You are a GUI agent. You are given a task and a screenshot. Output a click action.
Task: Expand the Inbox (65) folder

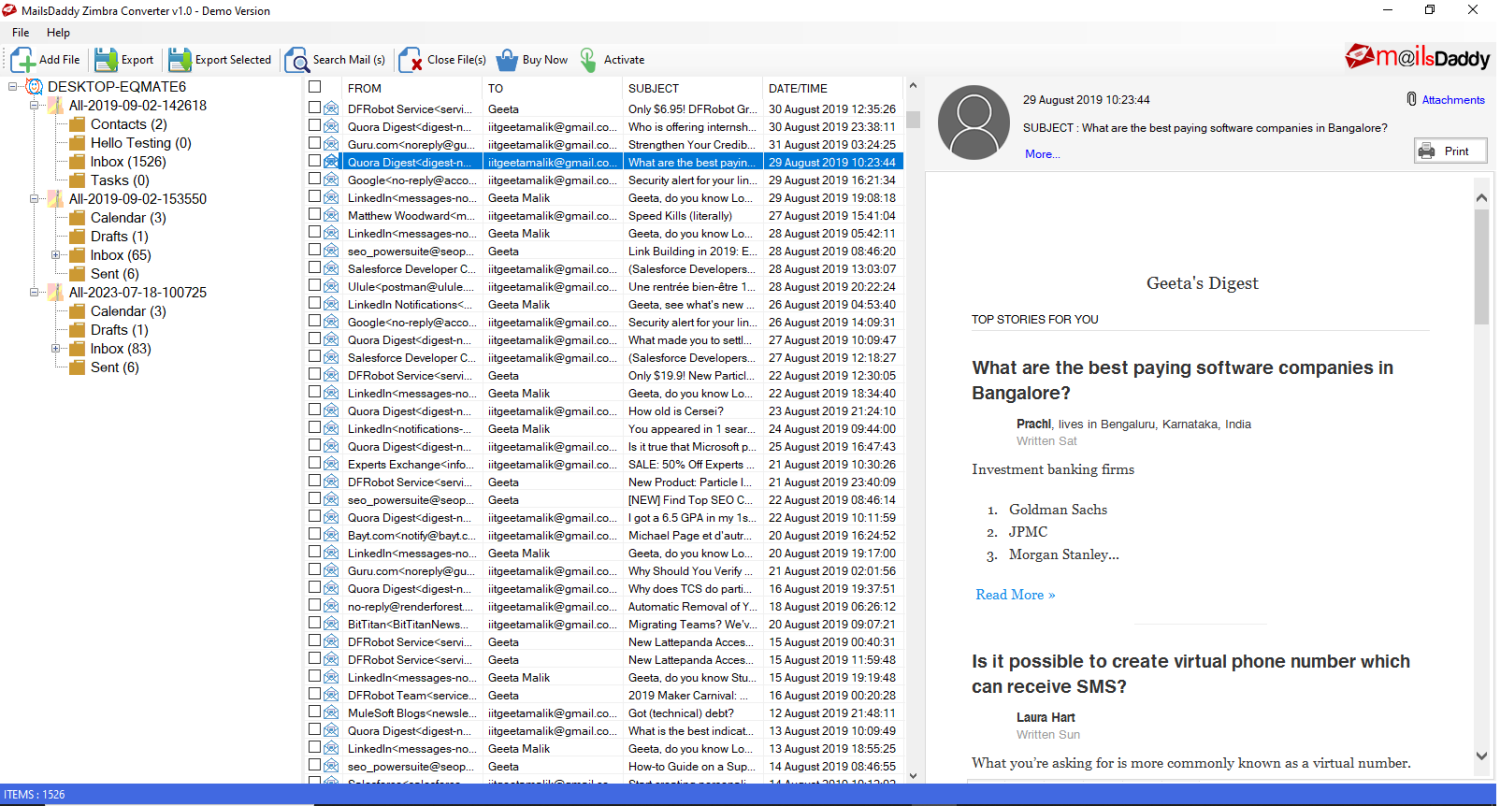pyautogui.click(x=56, y=255)
